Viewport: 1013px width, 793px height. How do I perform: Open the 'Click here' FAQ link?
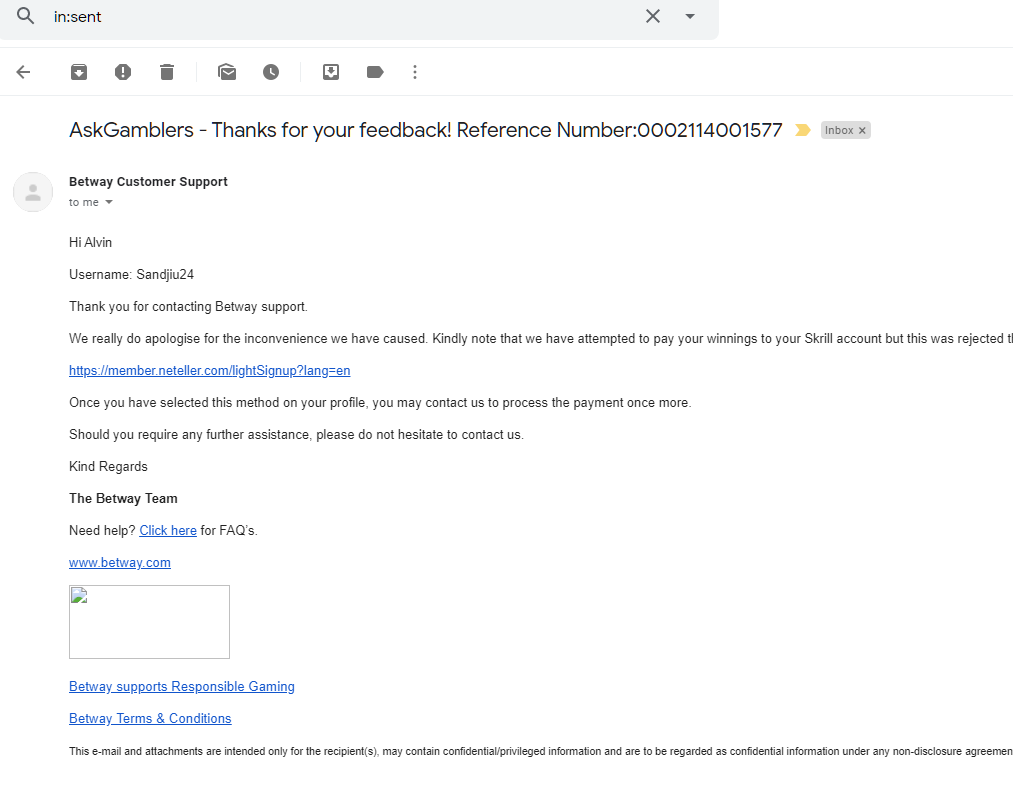click(x=168, y=531)
